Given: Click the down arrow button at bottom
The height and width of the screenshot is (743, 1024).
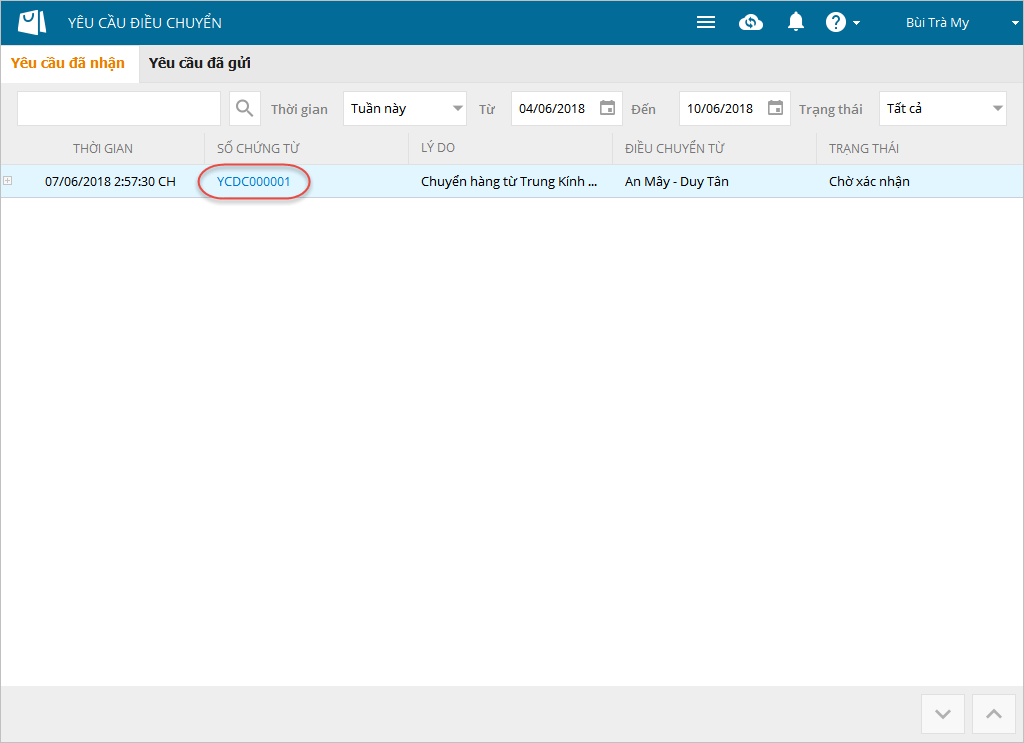Looking at the screenshot, I should [942, 714].
